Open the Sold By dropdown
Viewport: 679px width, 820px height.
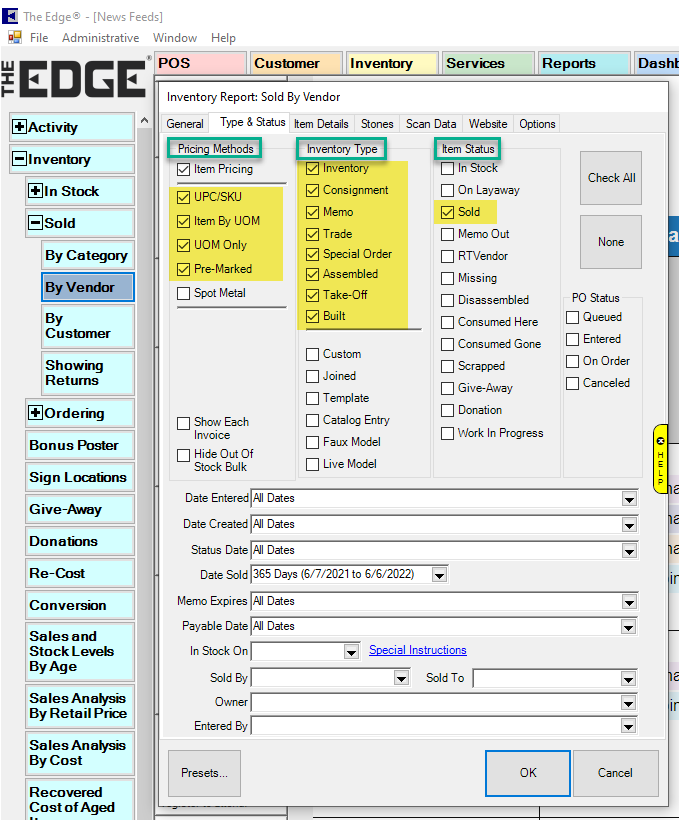click(x=401, y=678)
